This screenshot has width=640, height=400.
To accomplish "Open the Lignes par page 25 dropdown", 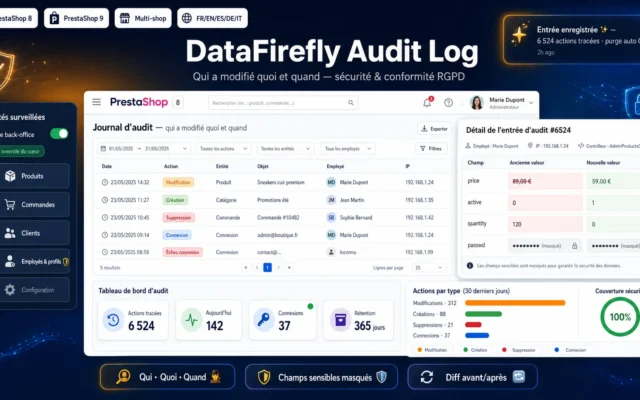I will point(428,268).
